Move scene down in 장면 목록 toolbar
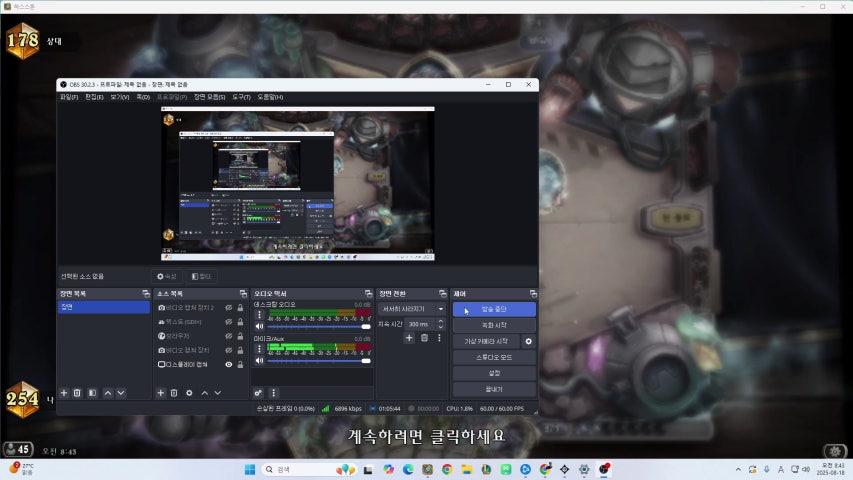Viewport: 853px width, 480px height. click(121, 392)
